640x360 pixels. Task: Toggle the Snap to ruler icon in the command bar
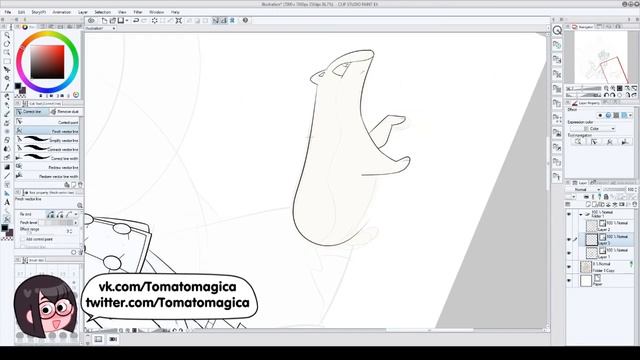point(216,20)
